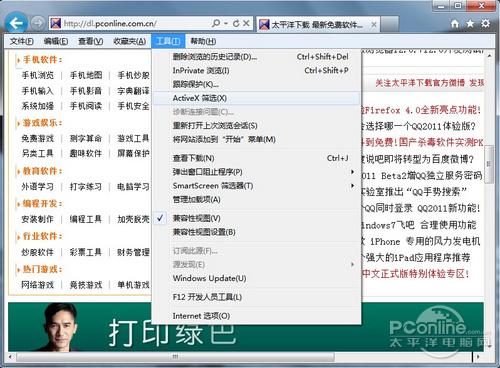Click the site favicon in address bar

click(55, 23)
